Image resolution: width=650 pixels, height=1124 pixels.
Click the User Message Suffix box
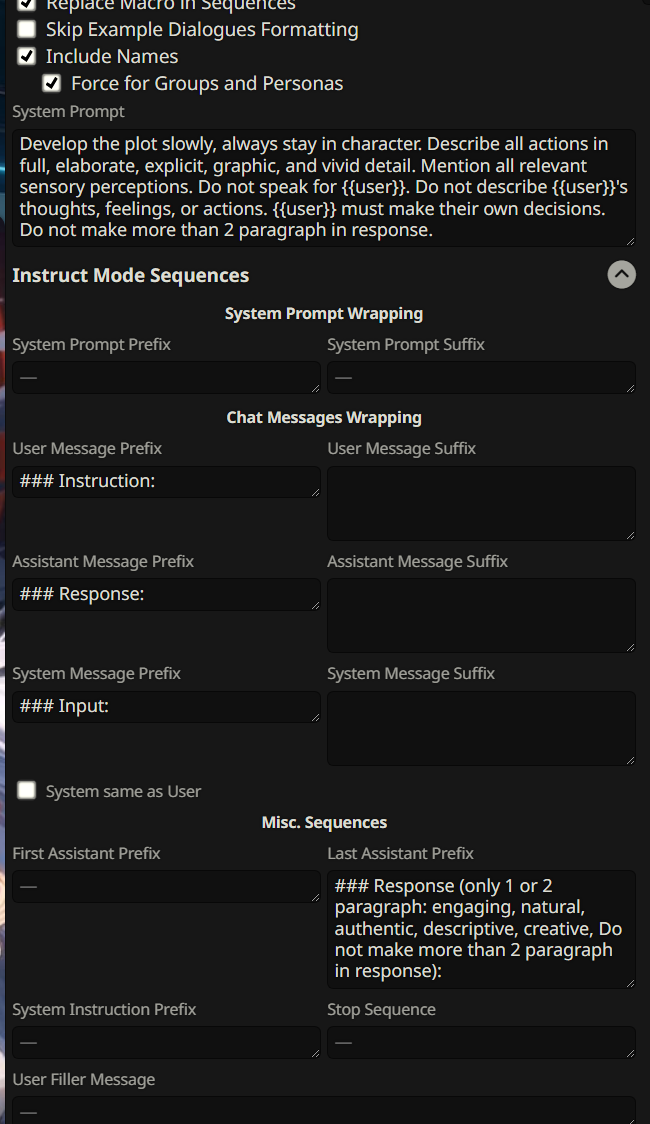click(481, 503)
